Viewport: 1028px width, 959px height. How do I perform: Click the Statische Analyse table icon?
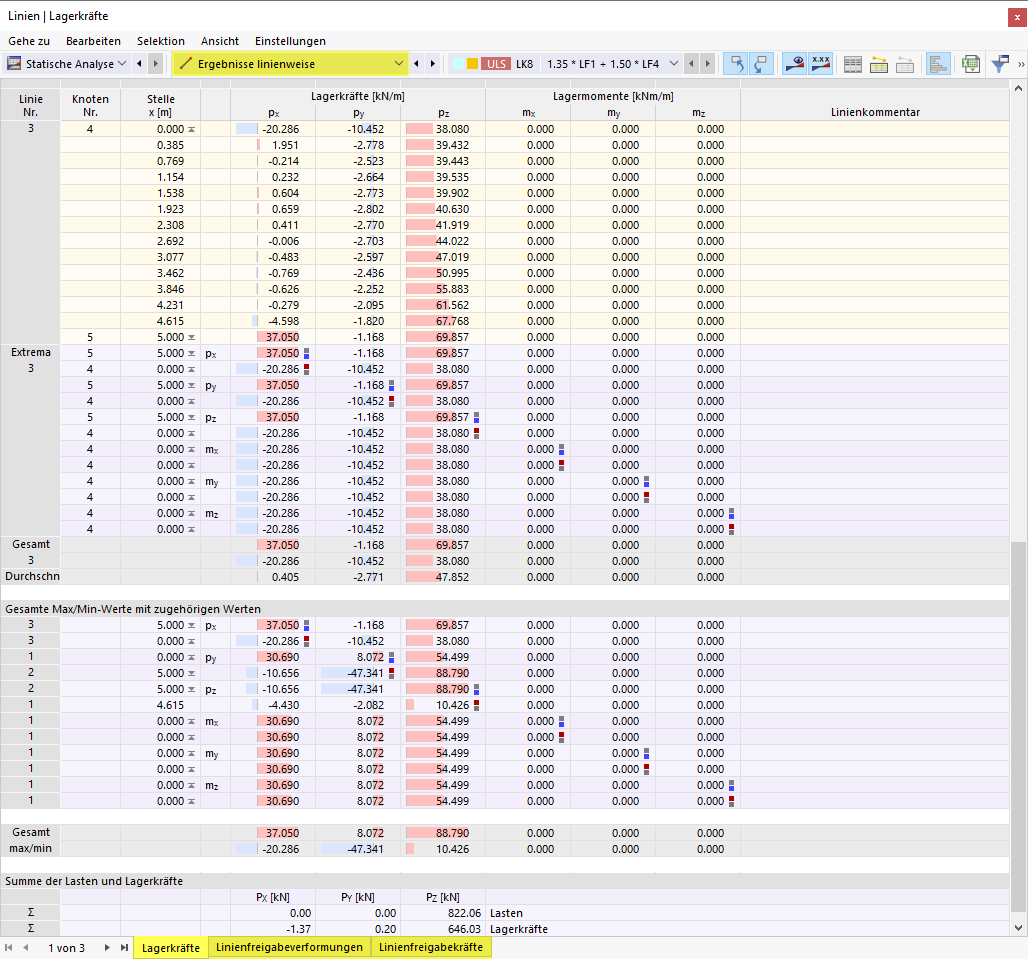pos(14,64)
